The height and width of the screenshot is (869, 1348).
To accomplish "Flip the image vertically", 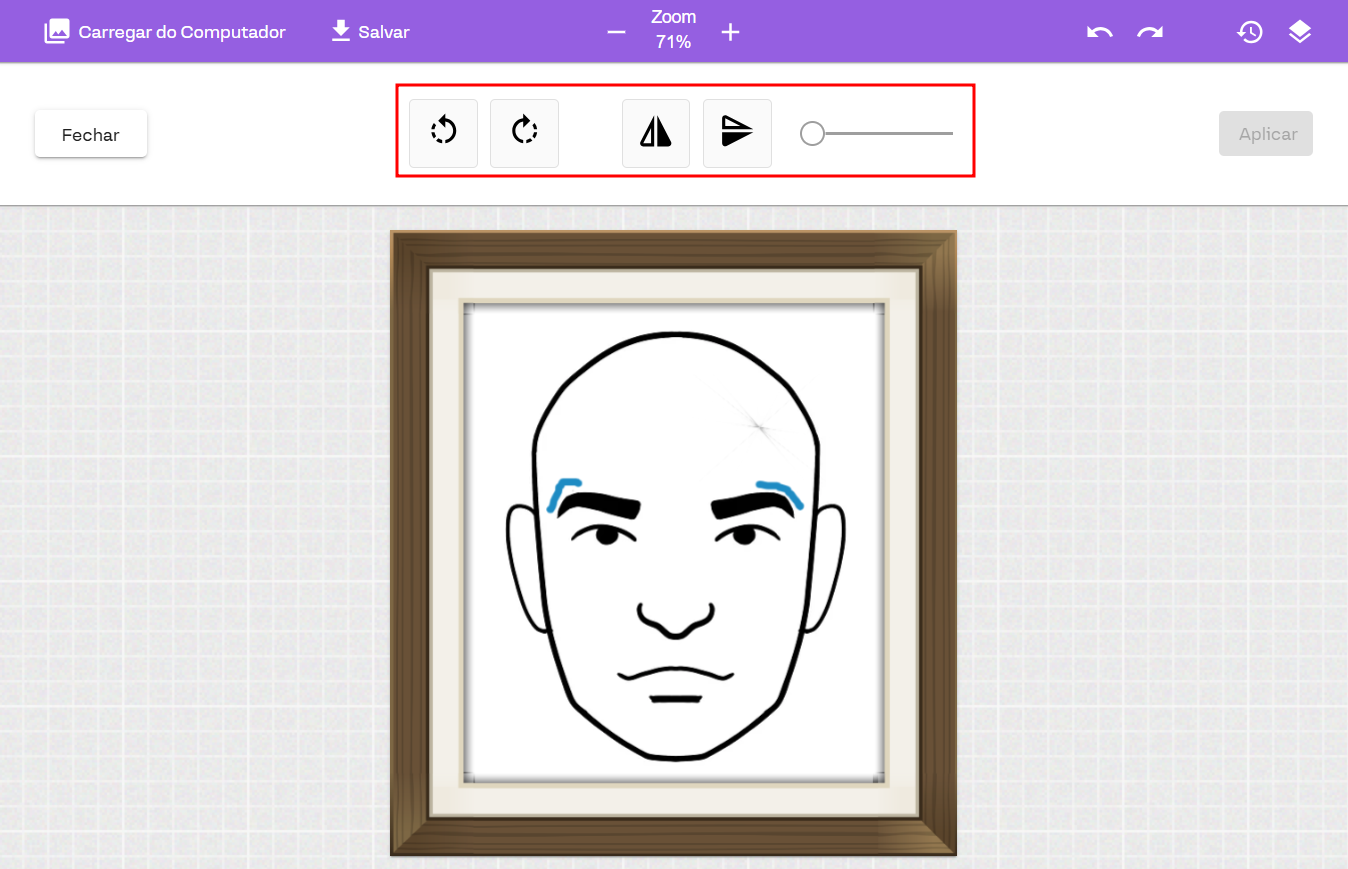I will click(737, 133).
